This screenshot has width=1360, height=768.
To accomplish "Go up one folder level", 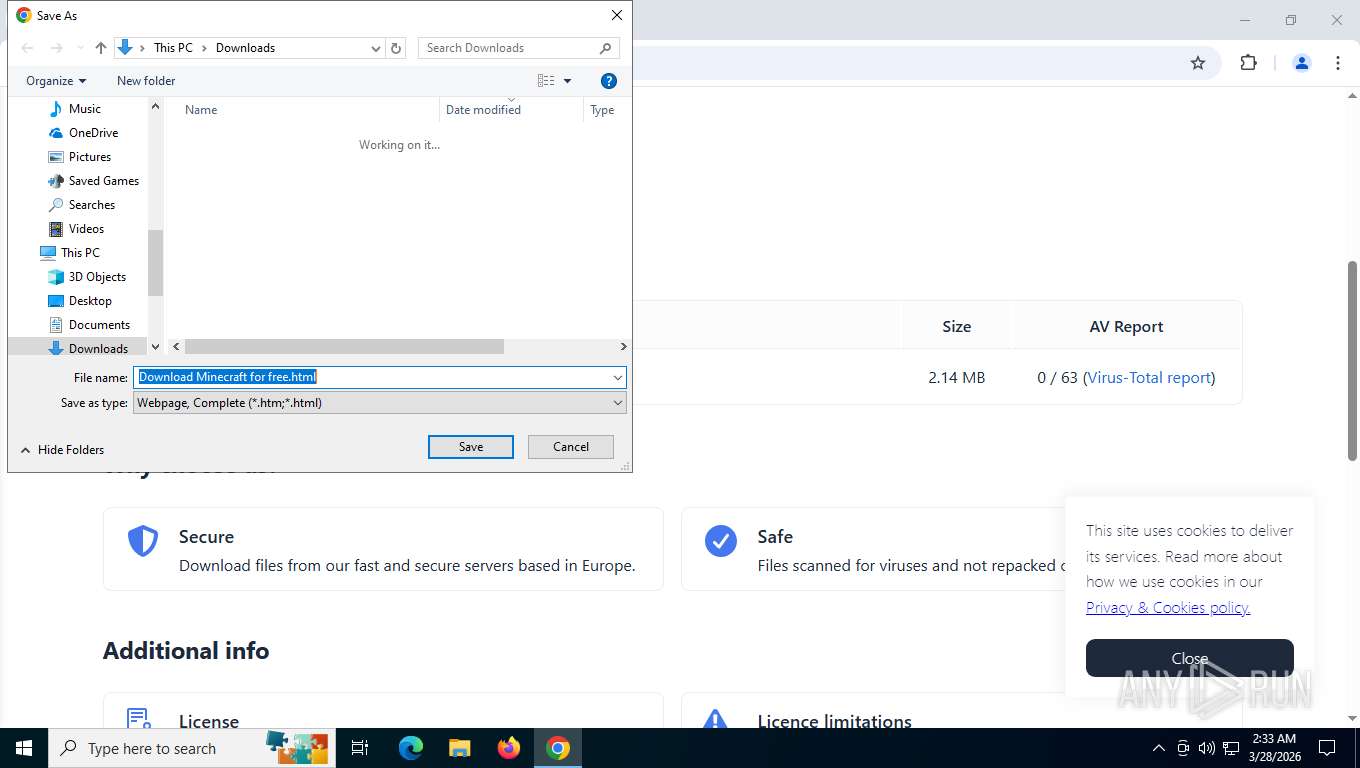I will pyautogui.click(x=100, y=48).
